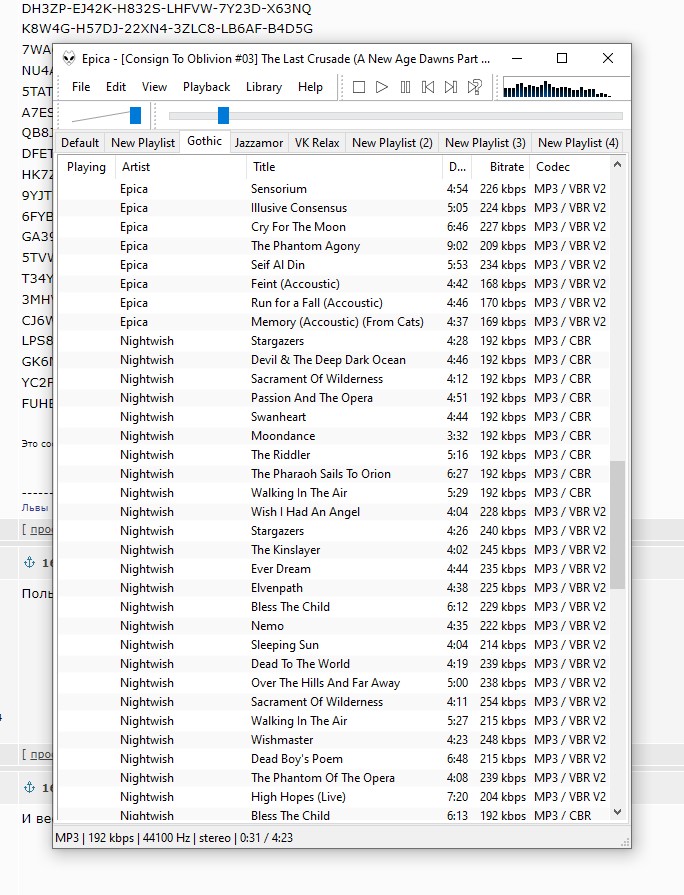
Task: Open the Edit menu
Action: coord(116,87)
